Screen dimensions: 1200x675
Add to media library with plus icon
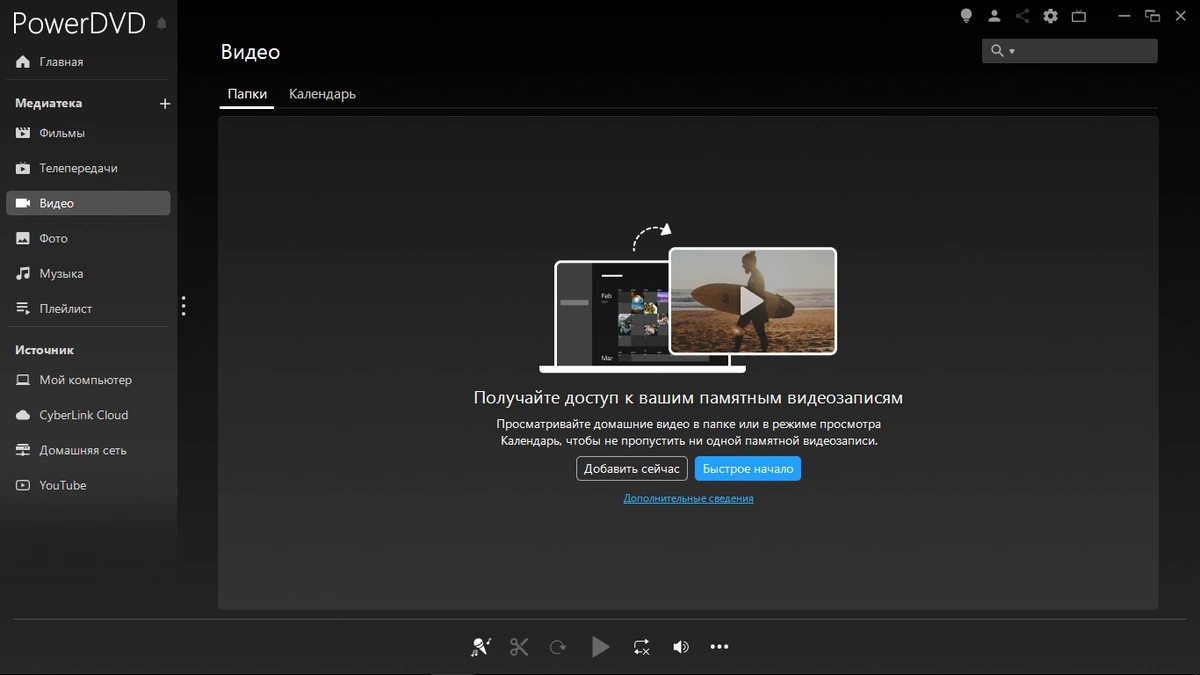coord(165,103)
